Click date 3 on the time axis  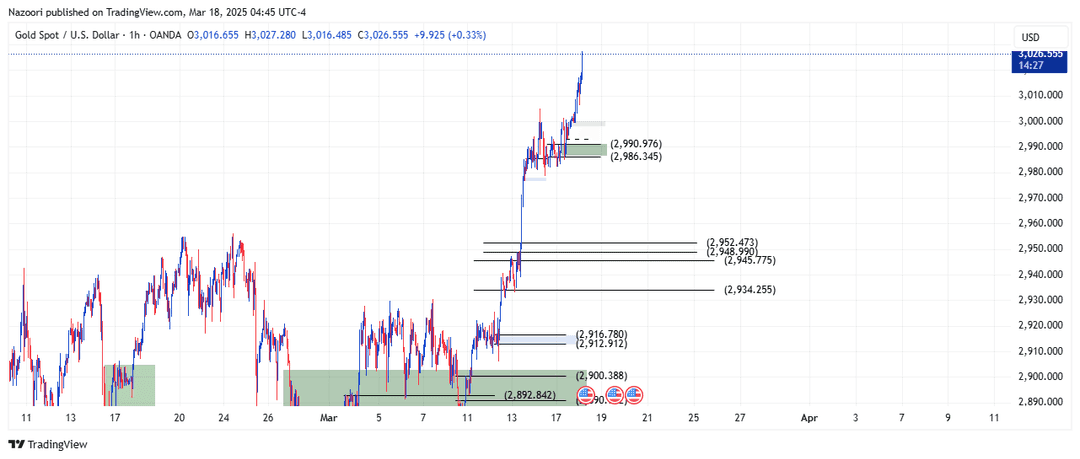pos(855,418)
